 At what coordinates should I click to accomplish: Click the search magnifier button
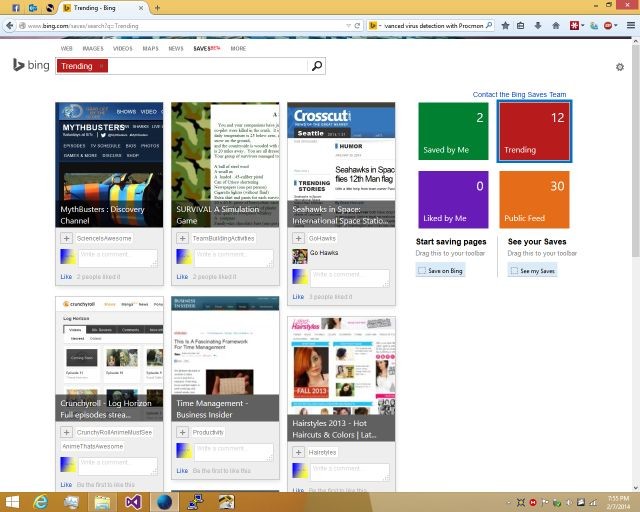coord(317,66)
